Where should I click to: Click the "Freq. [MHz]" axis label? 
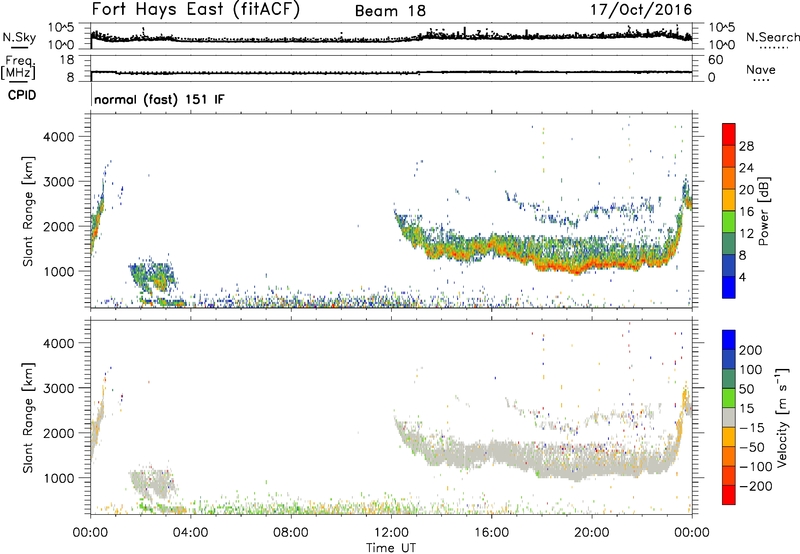click(19, 68)
